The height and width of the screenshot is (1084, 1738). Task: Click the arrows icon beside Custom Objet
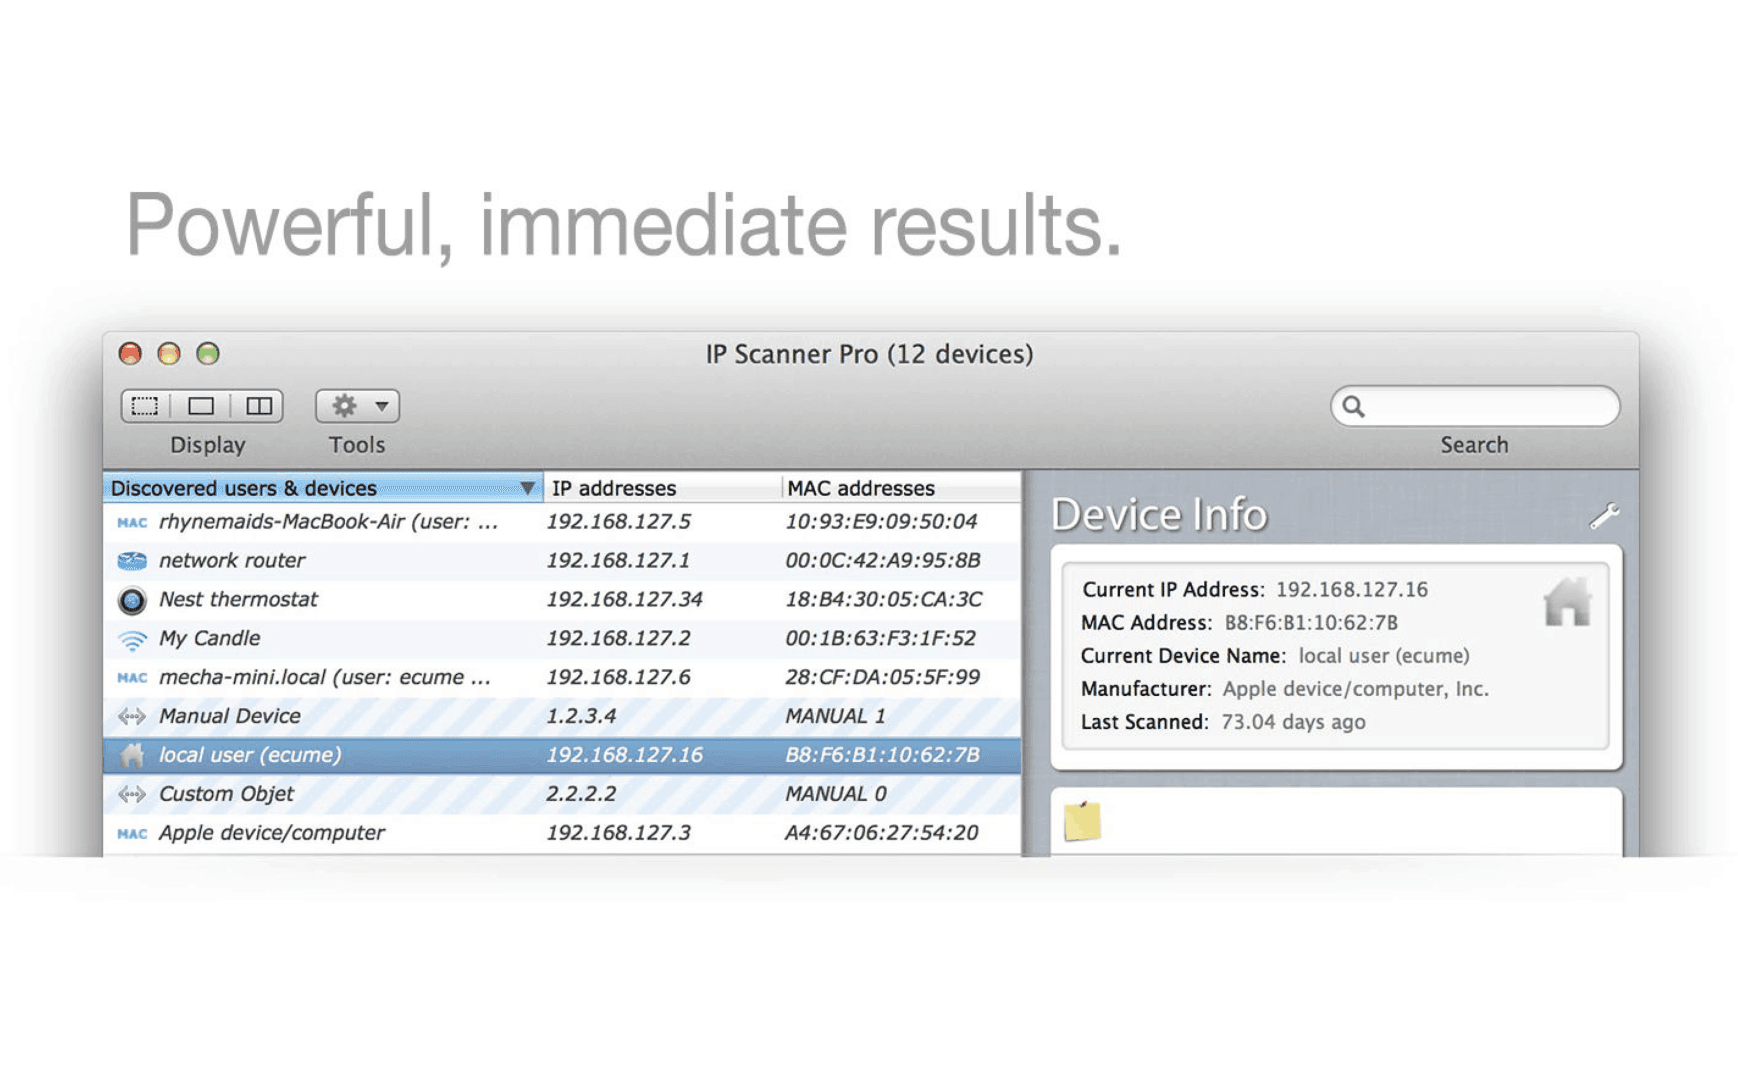point(132,794)
